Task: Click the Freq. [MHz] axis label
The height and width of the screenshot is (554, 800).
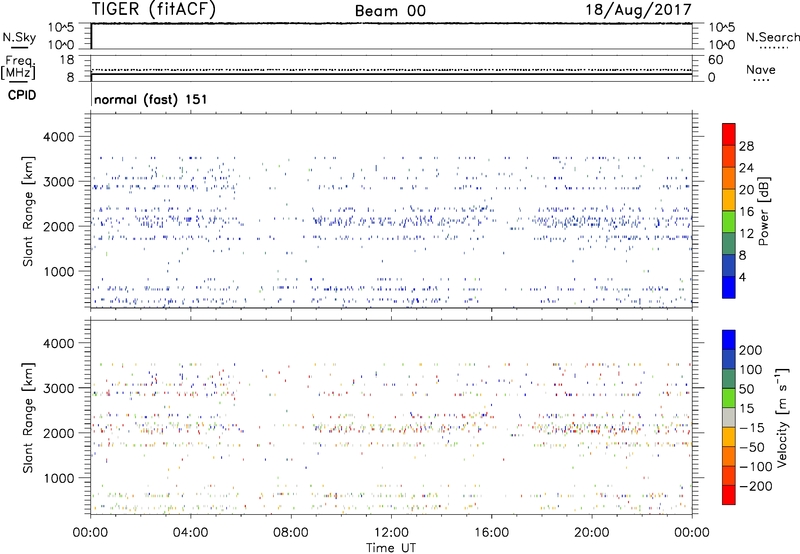Action: tap(19, 67)
